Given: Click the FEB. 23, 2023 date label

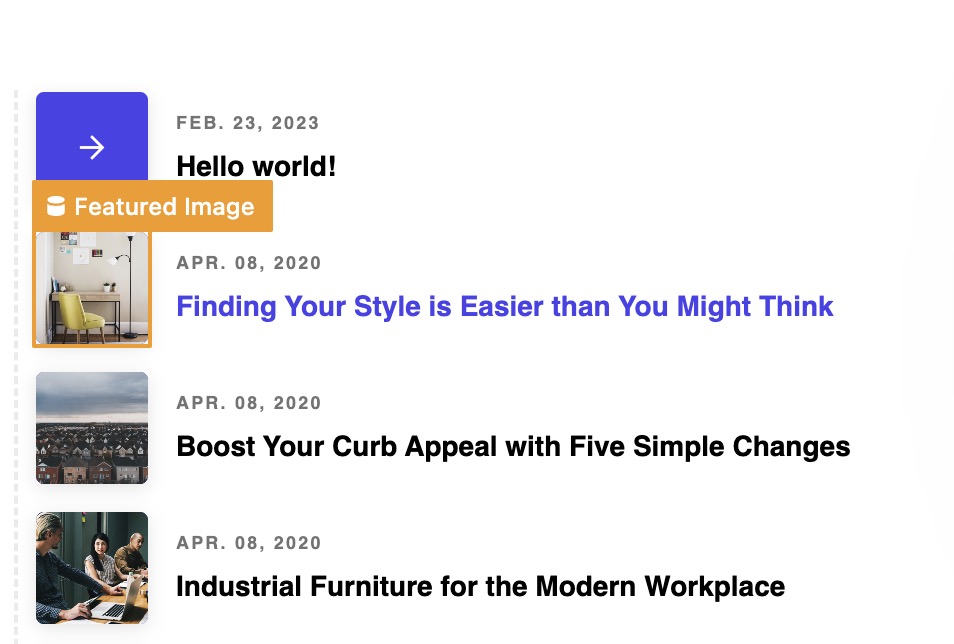Looking at the screenshot, I should click(248, 123).
